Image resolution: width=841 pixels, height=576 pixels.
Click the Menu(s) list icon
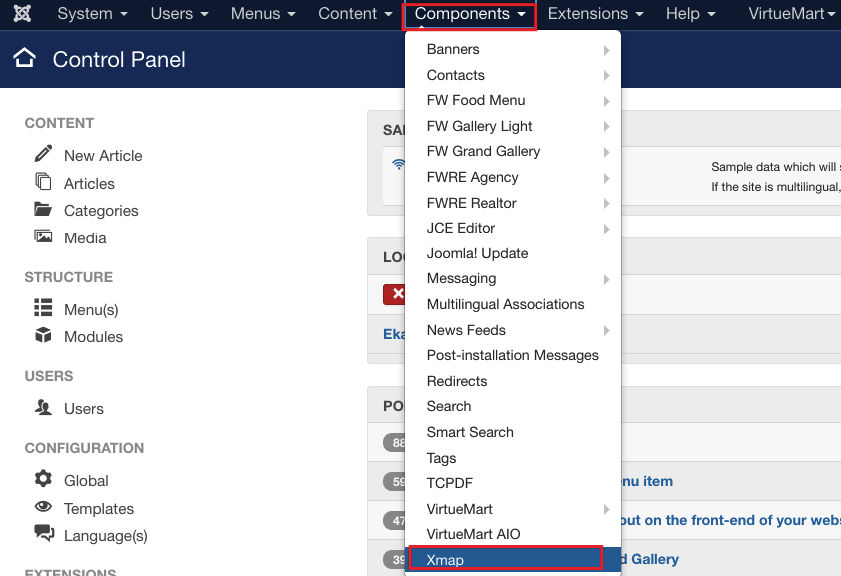tap(43, 308)
